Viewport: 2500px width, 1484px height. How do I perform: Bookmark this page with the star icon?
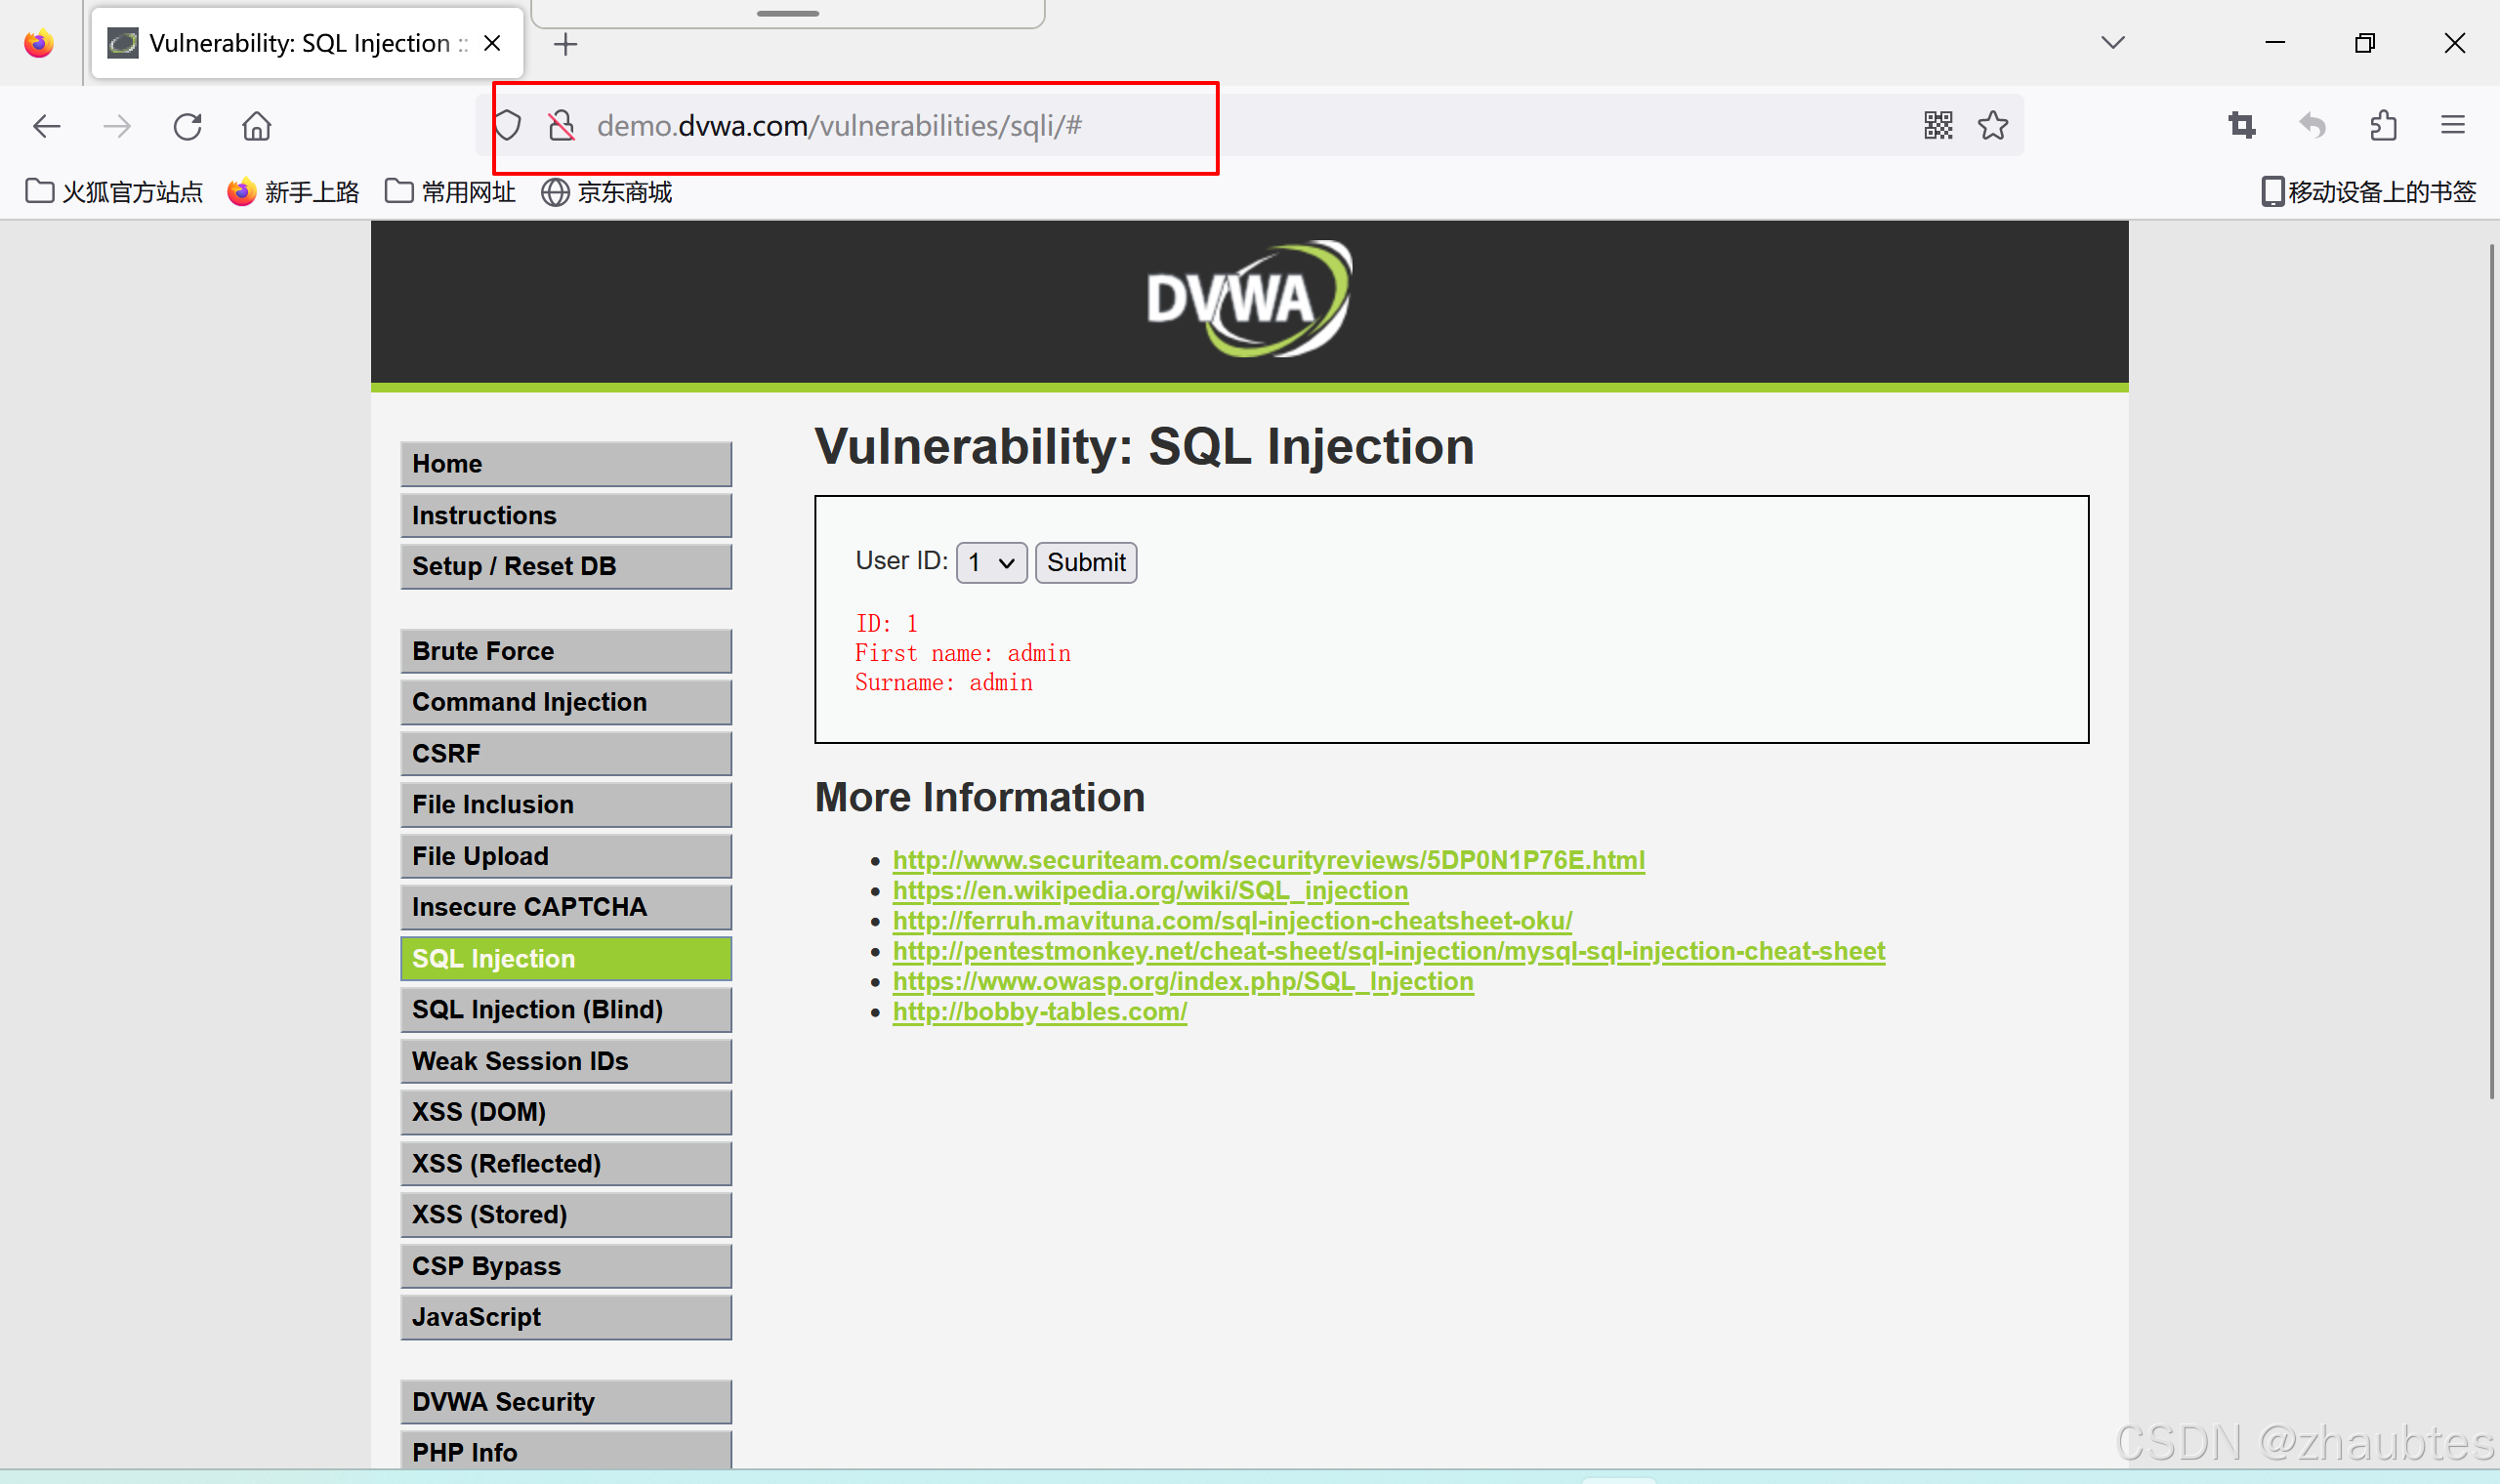click(1992, 125)
